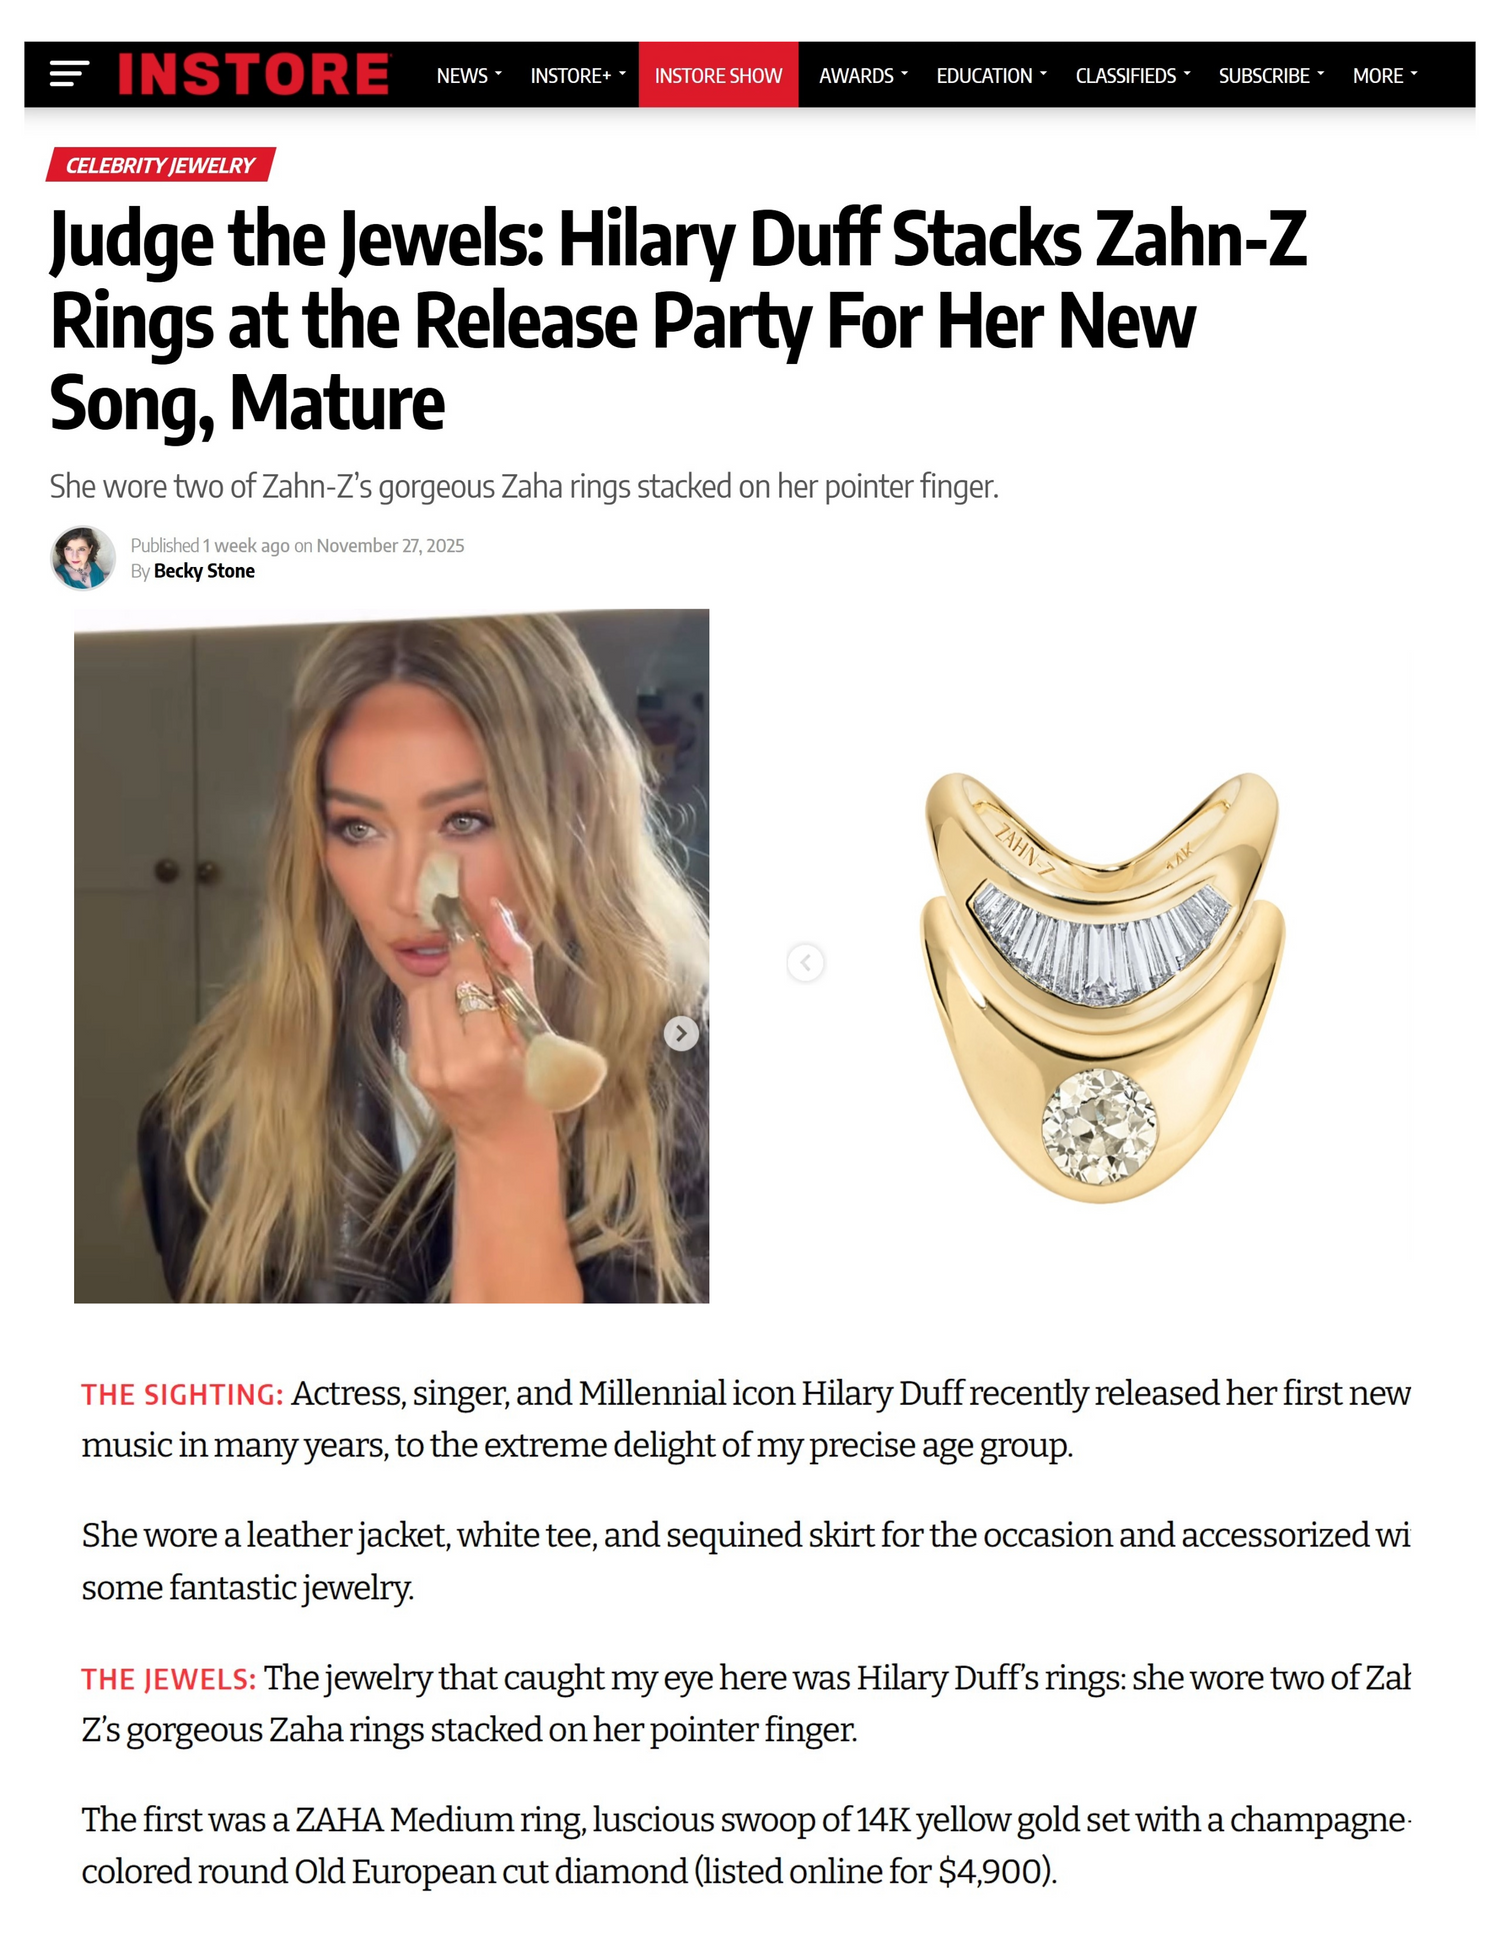Open the hamburger menu icon
The image size is (1500, 1941).
[x=69, y=74]
